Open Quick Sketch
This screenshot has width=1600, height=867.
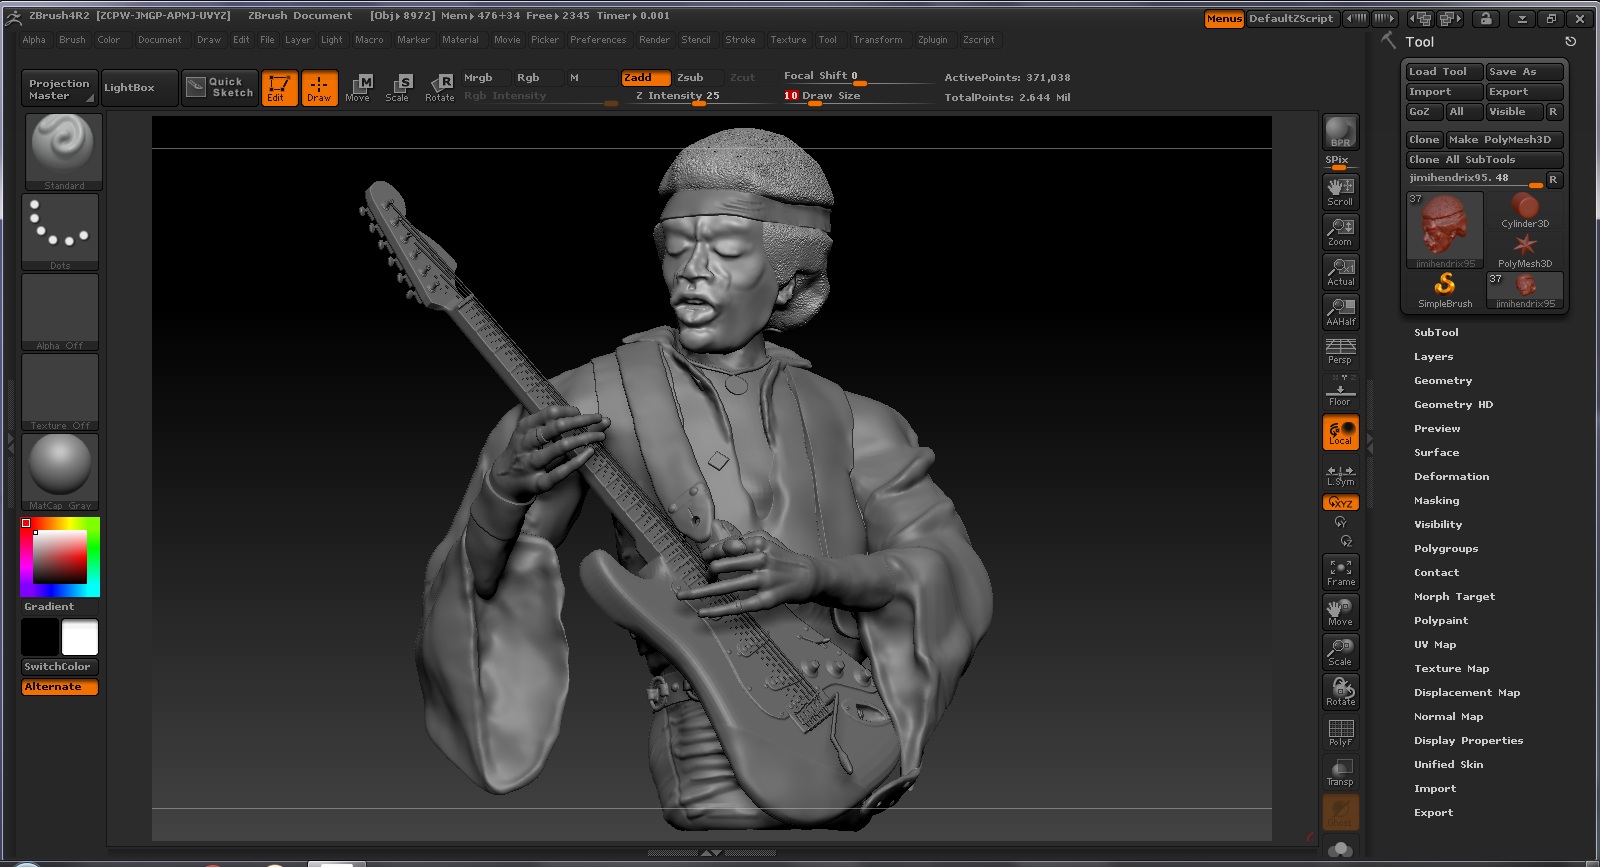click(220, 88)
